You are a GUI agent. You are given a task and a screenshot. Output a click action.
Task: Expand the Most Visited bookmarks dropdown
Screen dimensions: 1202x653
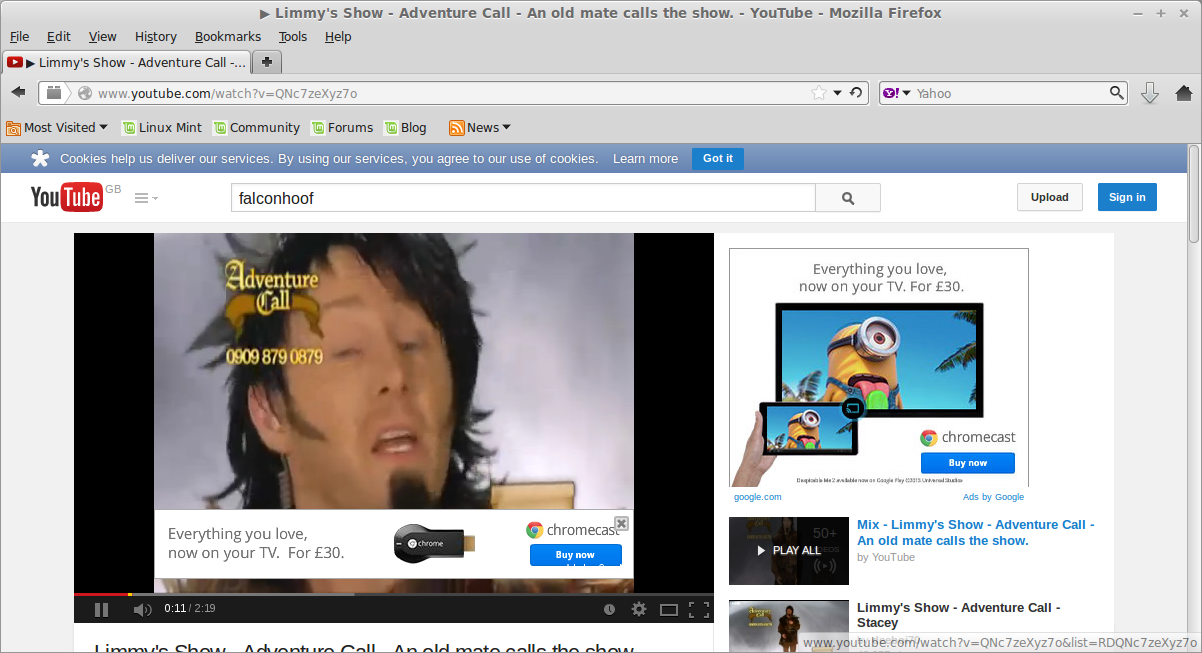[x=57, y=127]
